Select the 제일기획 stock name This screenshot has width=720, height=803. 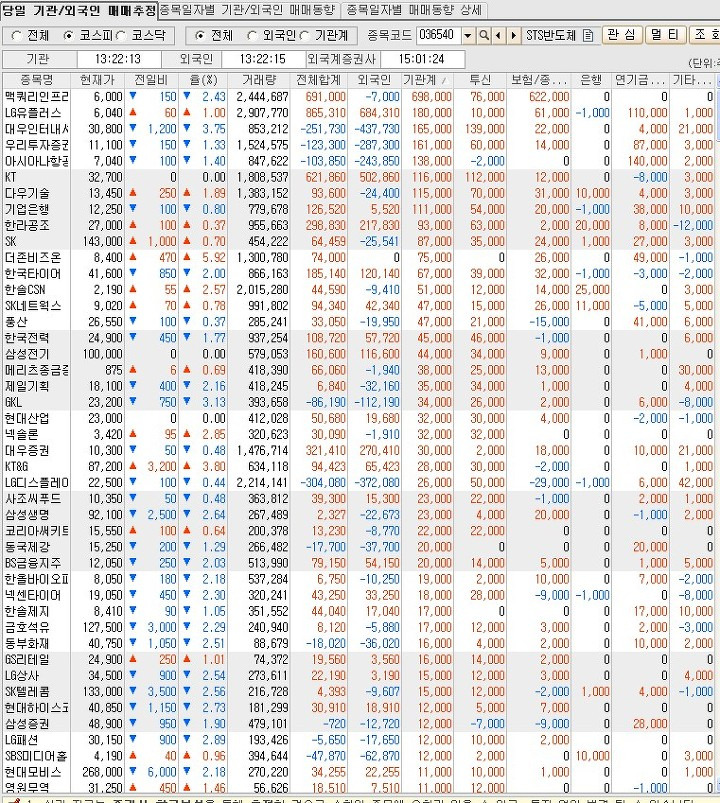point(27,386)
